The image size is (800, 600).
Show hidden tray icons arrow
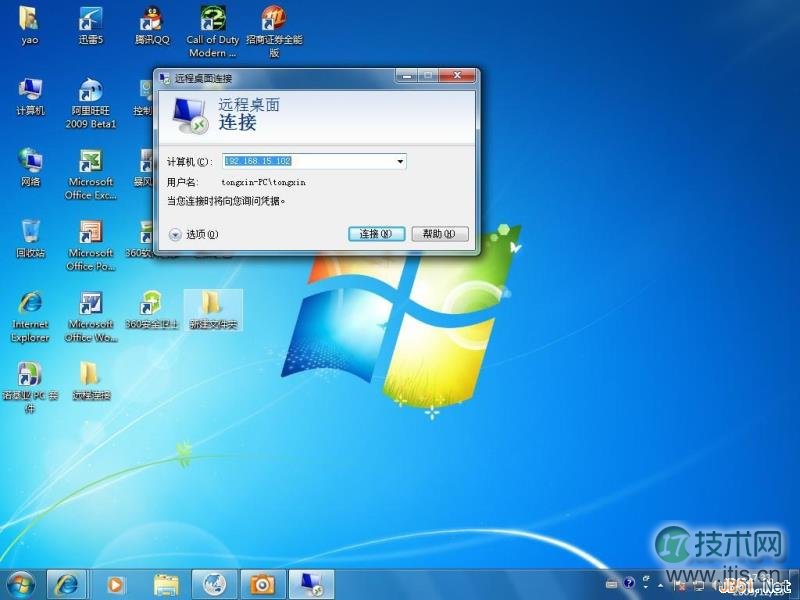tap(660, 585)
